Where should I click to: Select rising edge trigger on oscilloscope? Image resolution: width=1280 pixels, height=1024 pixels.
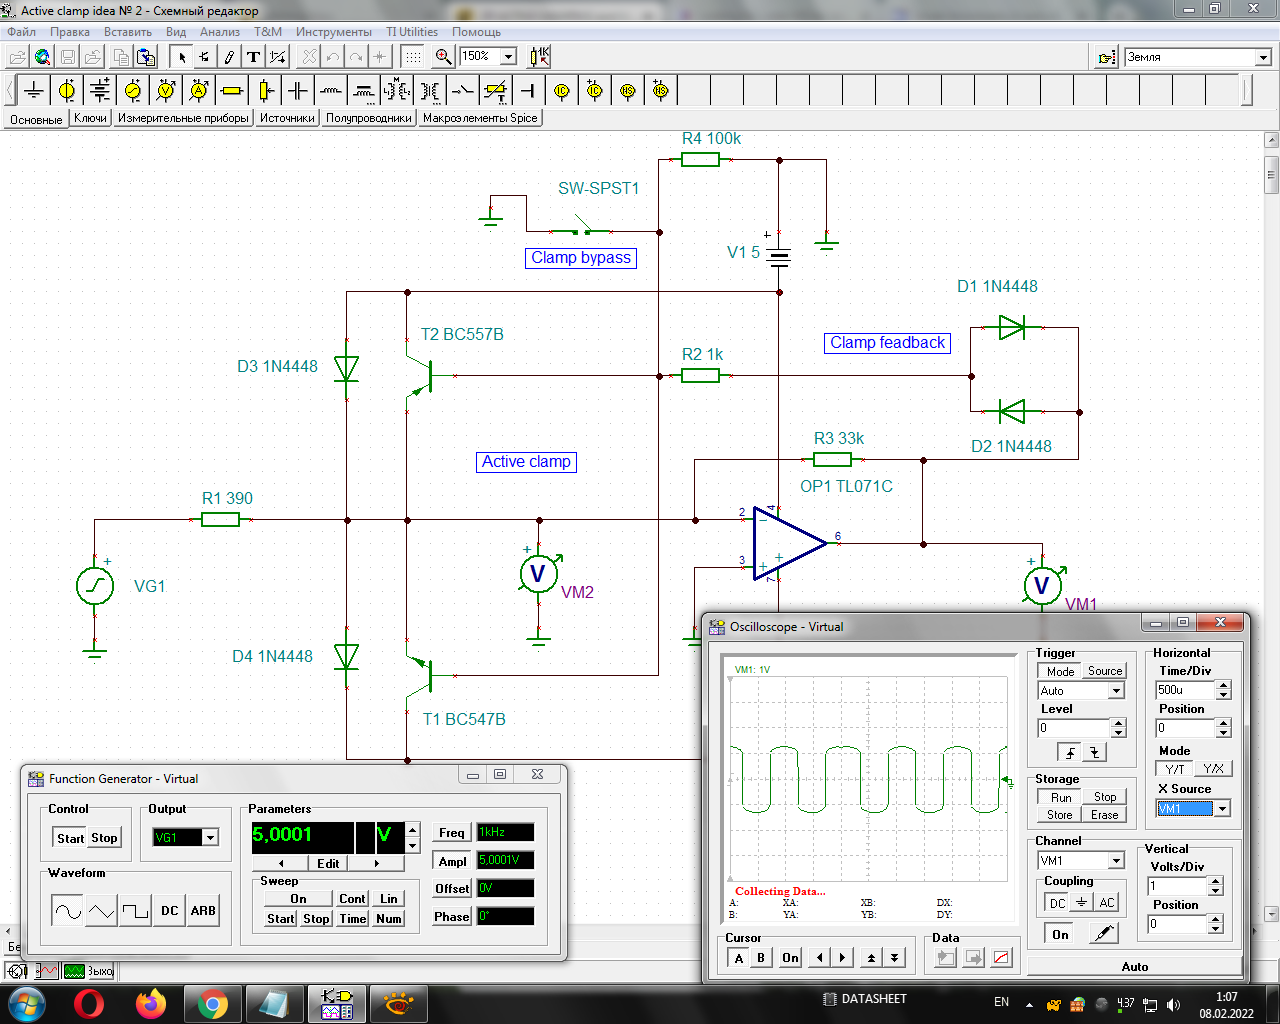pyautogui.click(x=1071, y=753)
